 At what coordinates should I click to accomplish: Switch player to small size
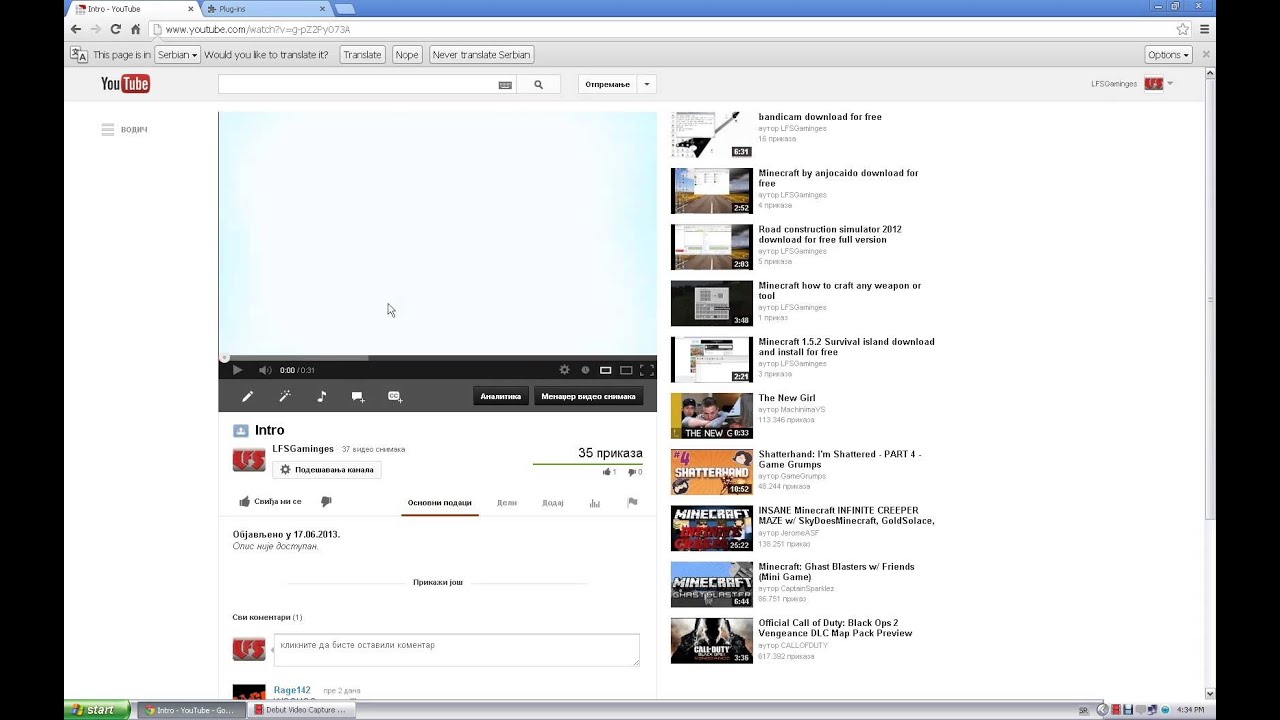tap(605, 370)
